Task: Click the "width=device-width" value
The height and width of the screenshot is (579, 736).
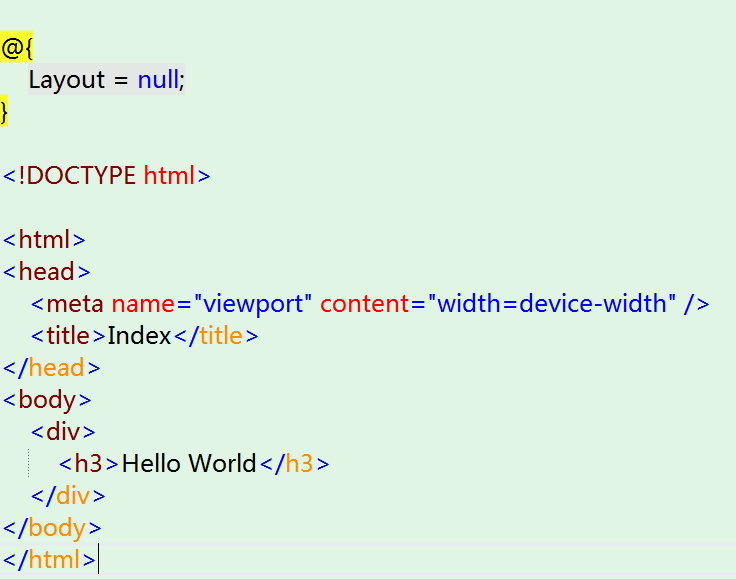Action: coord(552,303)
